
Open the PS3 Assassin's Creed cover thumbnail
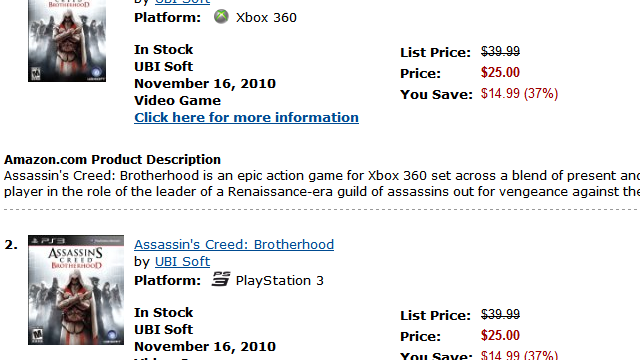76,290
